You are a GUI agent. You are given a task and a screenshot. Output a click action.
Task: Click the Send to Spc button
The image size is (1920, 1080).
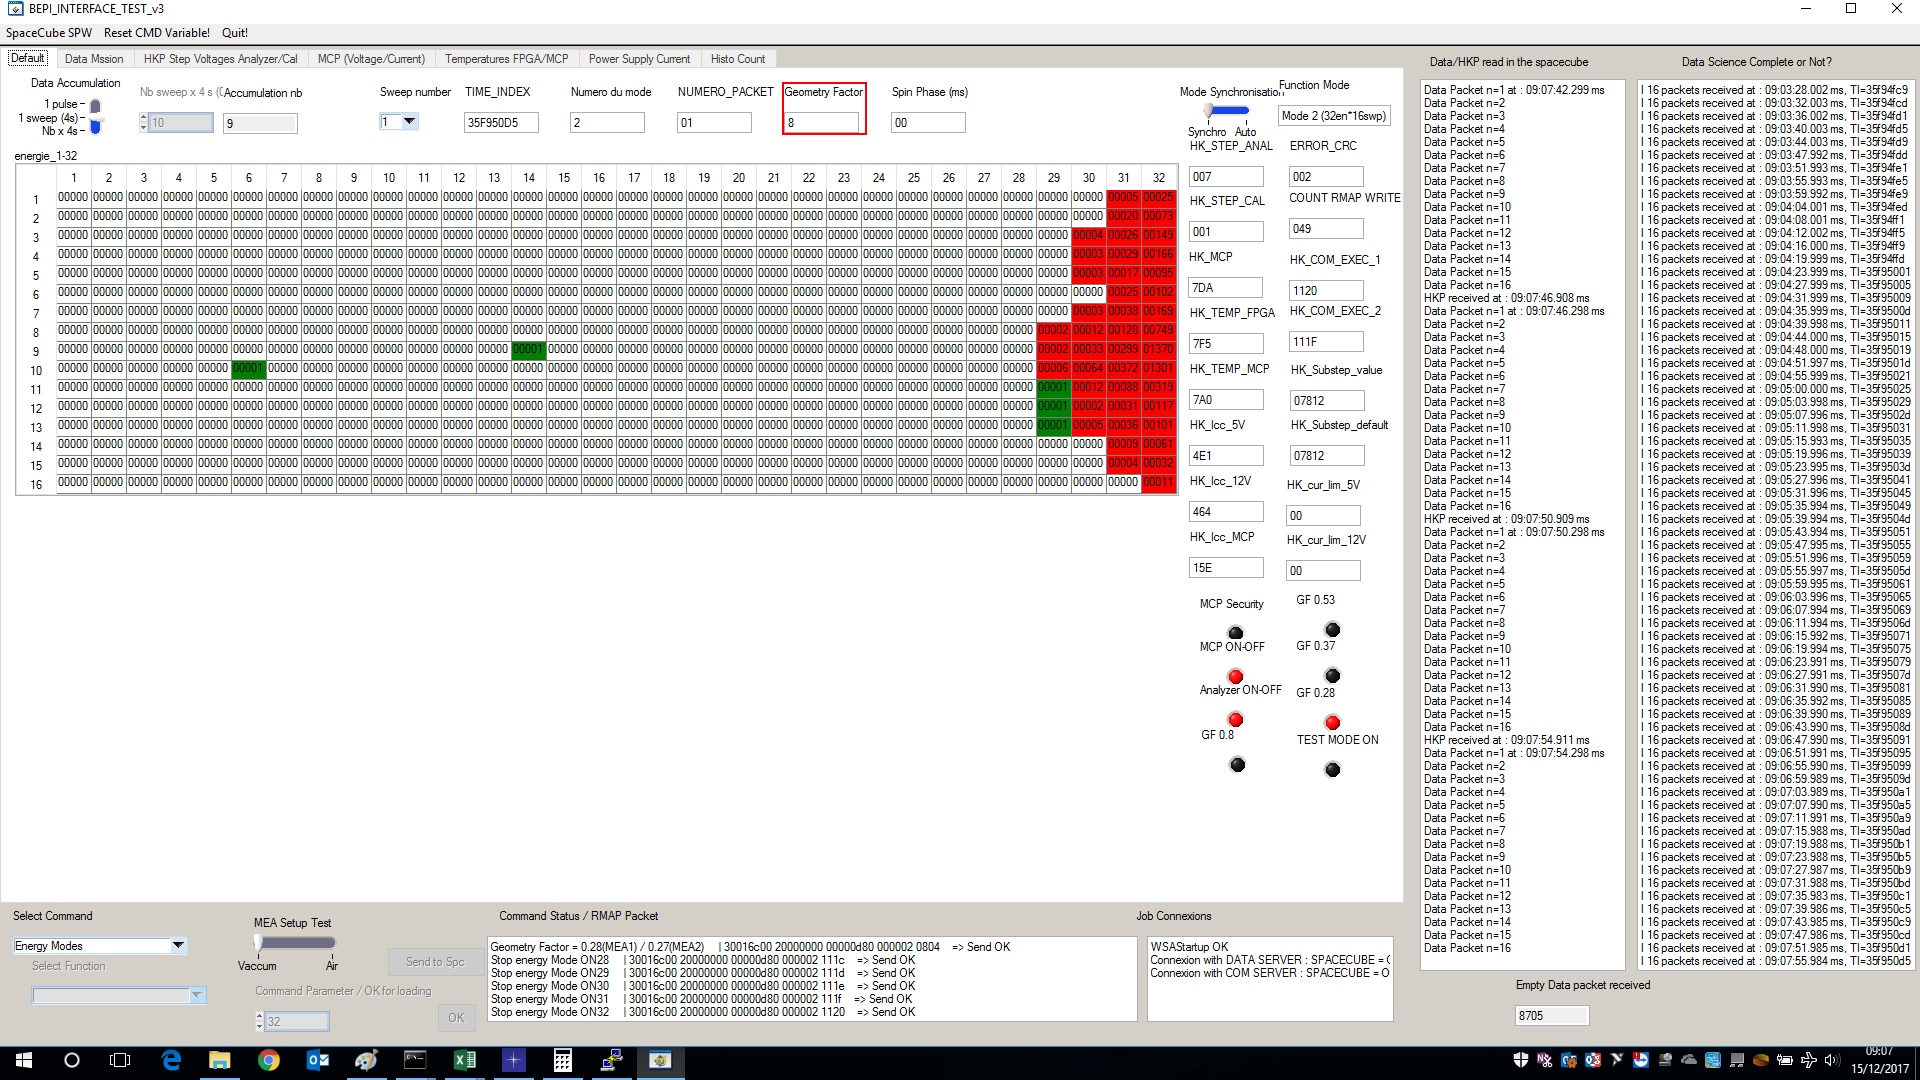(x=435, y=962)
